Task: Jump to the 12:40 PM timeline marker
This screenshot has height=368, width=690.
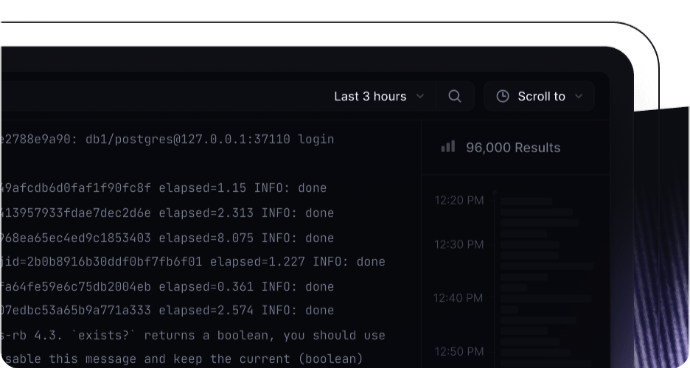Action: pyautogui.click(x=458, y=298)
